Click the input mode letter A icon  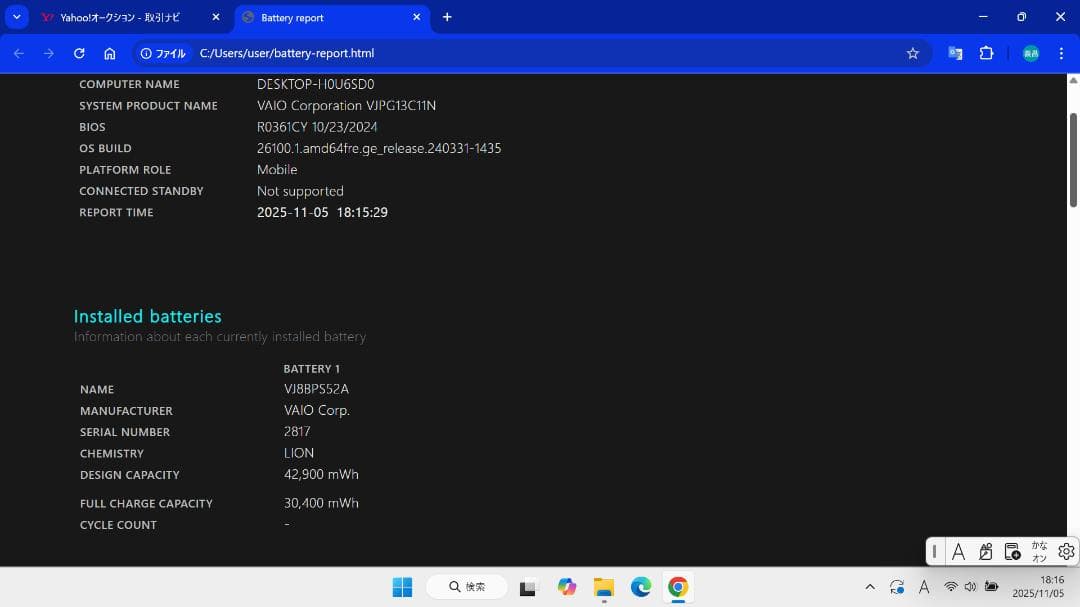point(958,551)
